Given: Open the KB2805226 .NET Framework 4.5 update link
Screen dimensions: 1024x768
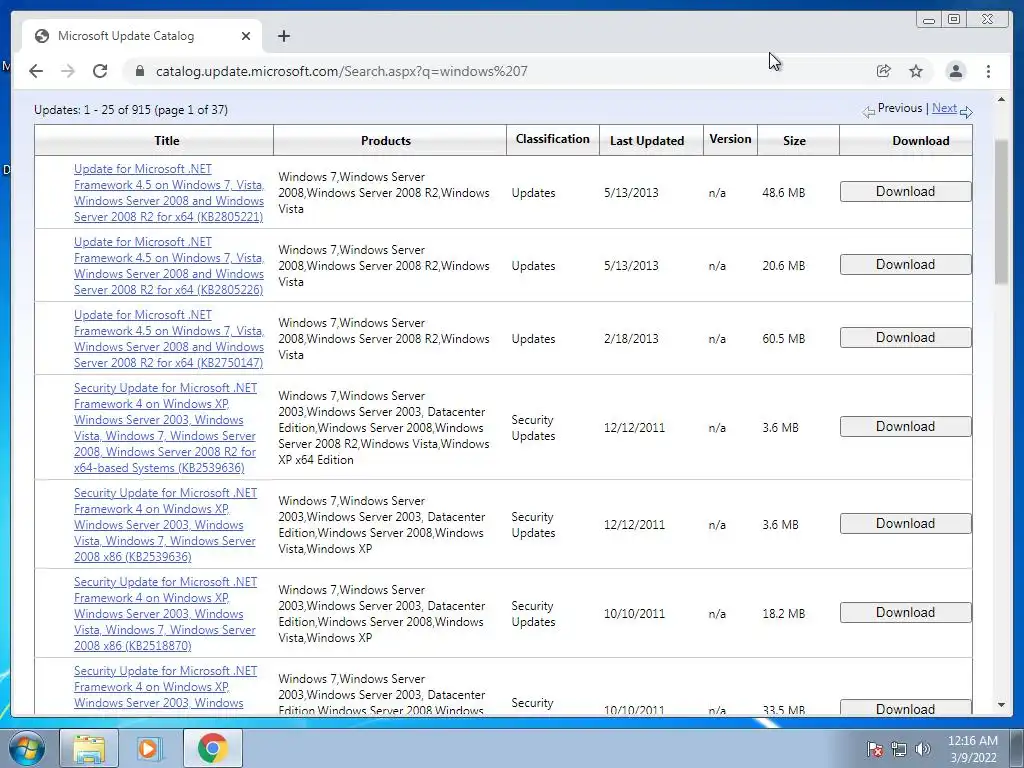Looking at the screenshot, I should [168, 266].
